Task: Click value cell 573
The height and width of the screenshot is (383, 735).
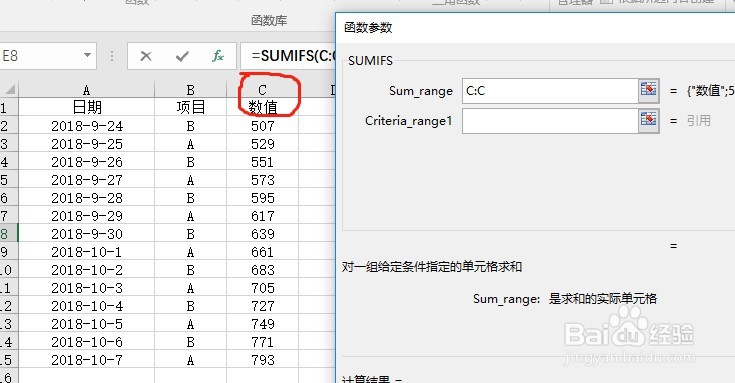Action: tap(262, 180)
